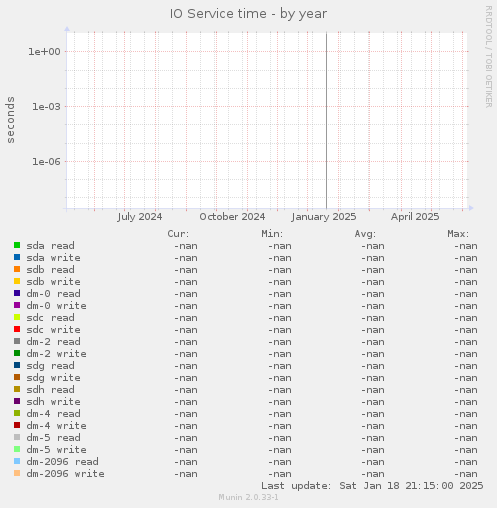Click the Munin 2.0.33-1 footer text
This screenshot has width=497, height=508.
click(248, 497)
